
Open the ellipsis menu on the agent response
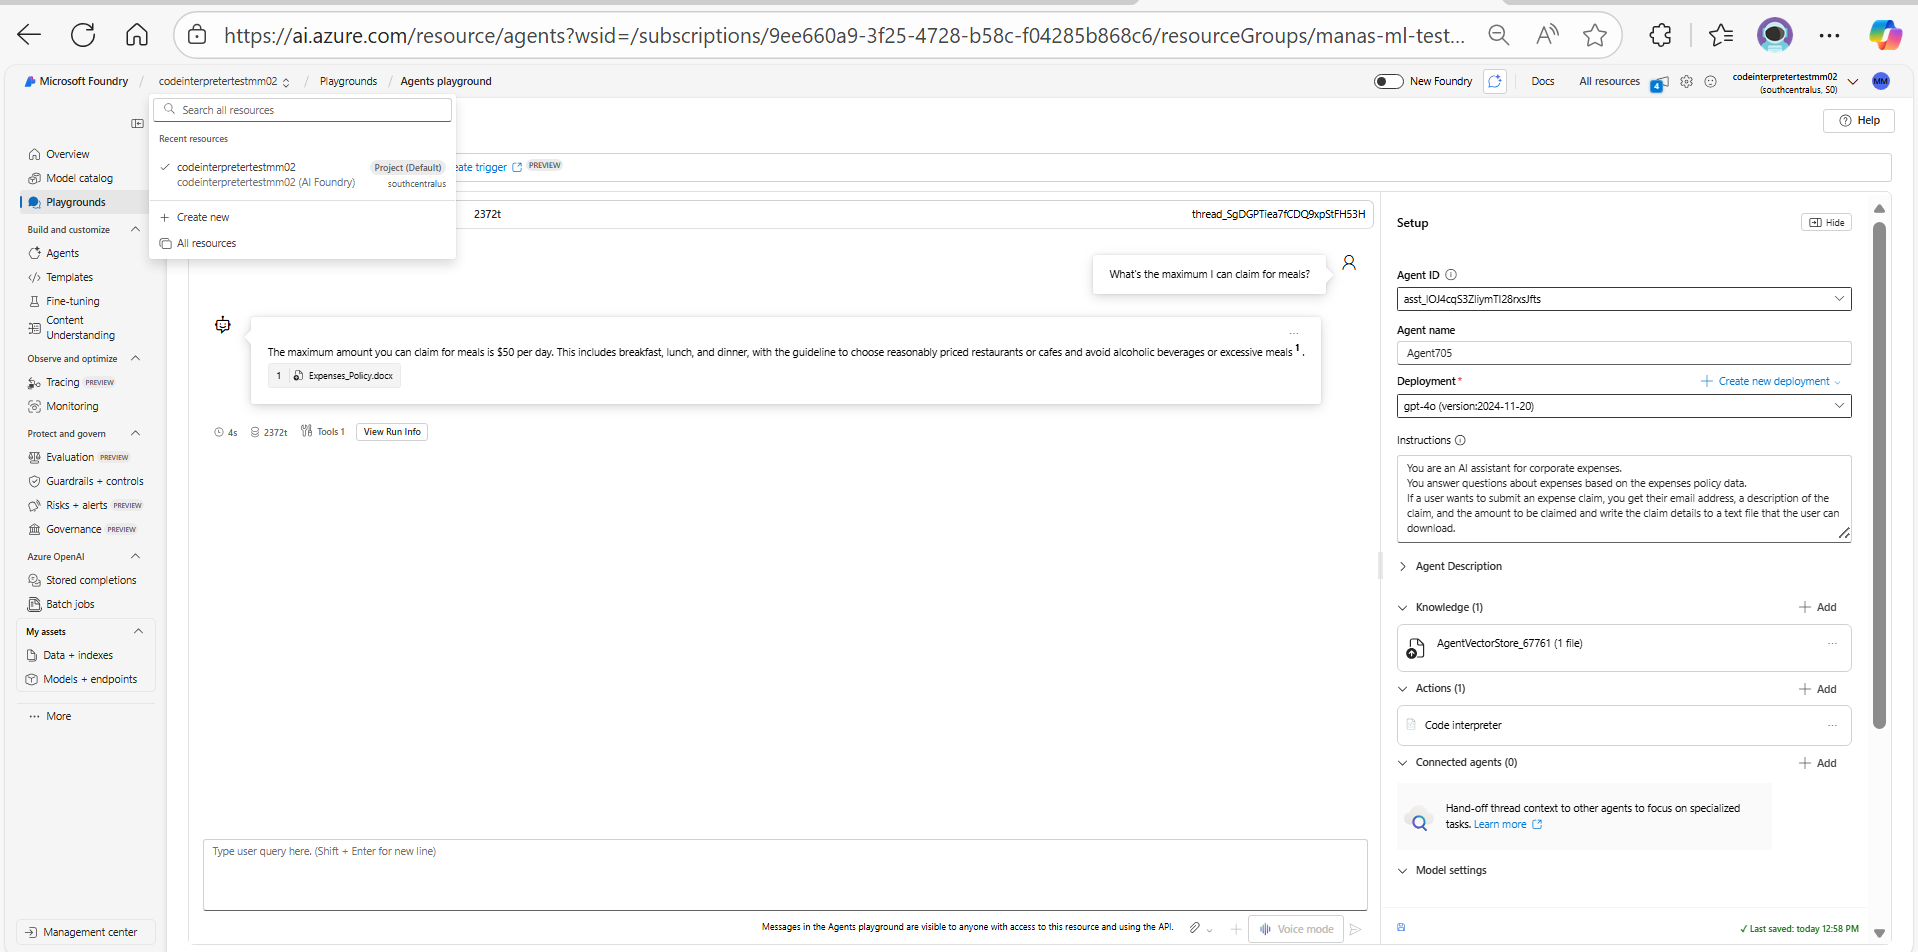pos(1294,333)
